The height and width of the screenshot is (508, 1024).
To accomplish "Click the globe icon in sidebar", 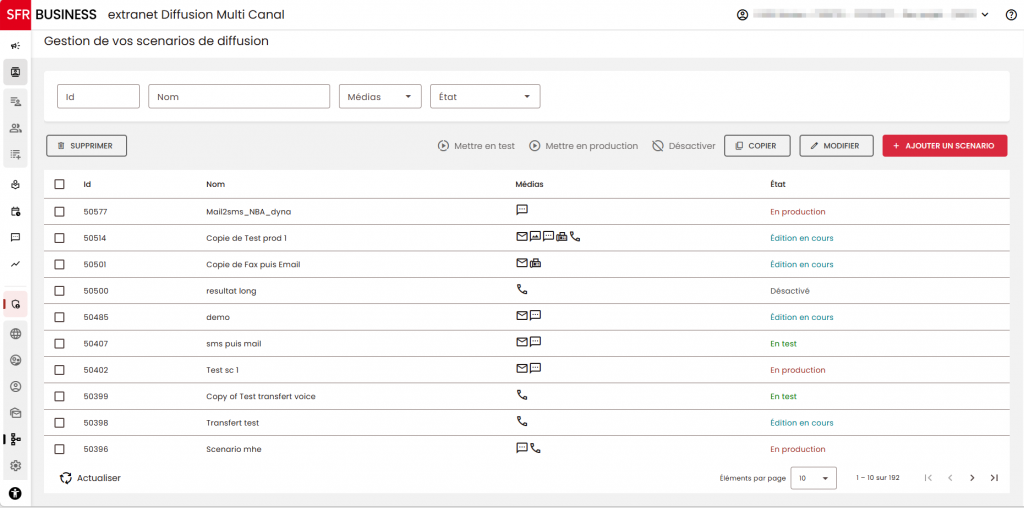I will coord(16,334).
